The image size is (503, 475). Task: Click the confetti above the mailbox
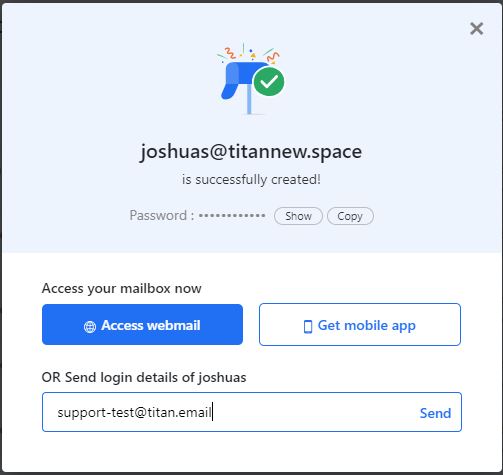[249, 53]
